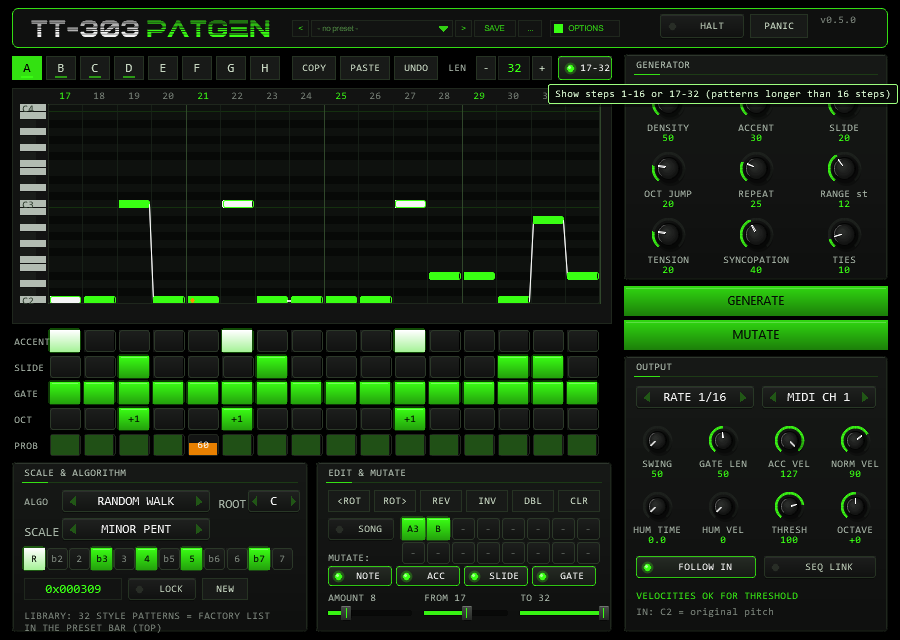Select previous output rate arrow
The height and width of the screenshot is (640, 900).
pos(647,397)
